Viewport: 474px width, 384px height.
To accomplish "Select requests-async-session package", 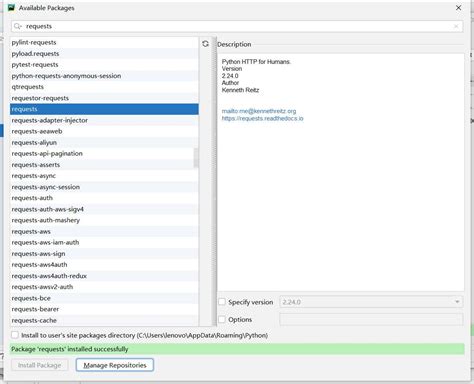I will point(104,187).
